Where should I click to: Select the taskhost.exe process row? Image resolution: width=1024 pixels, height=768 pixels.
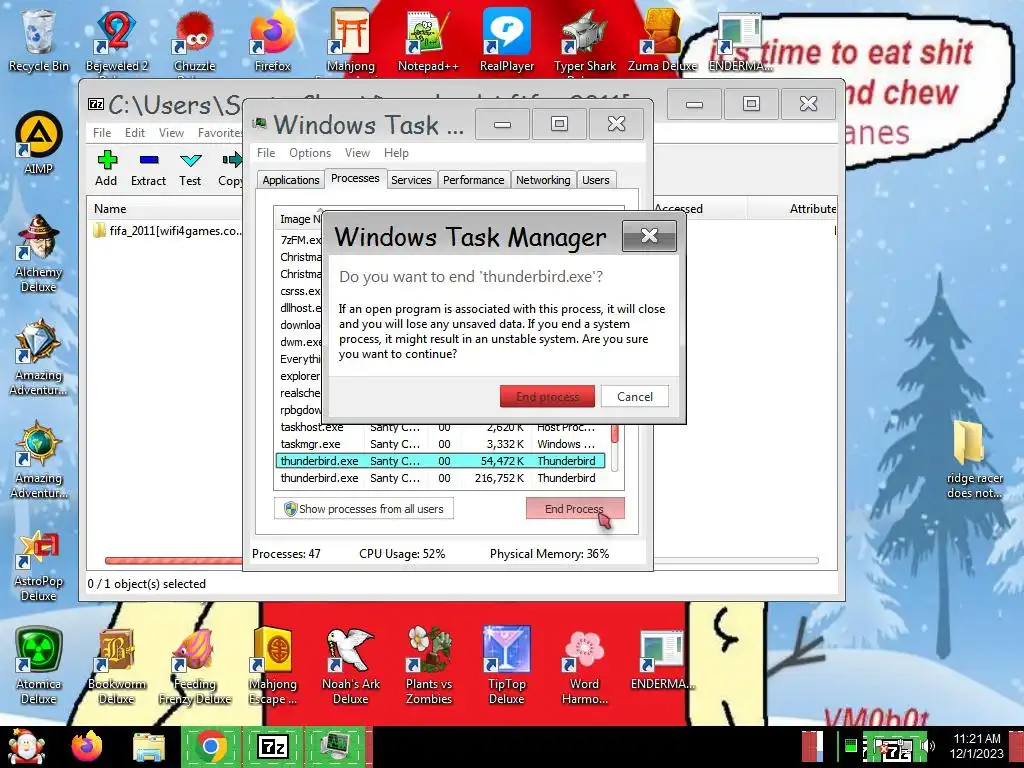tap(441, 428)
